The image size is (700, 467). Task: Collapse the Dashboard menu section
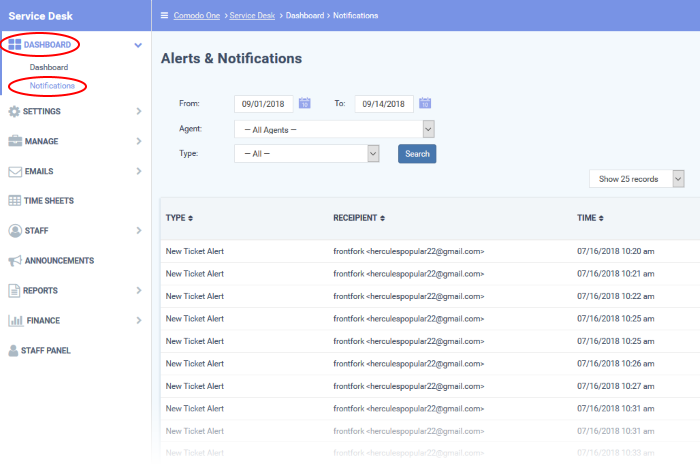point(138,45)
